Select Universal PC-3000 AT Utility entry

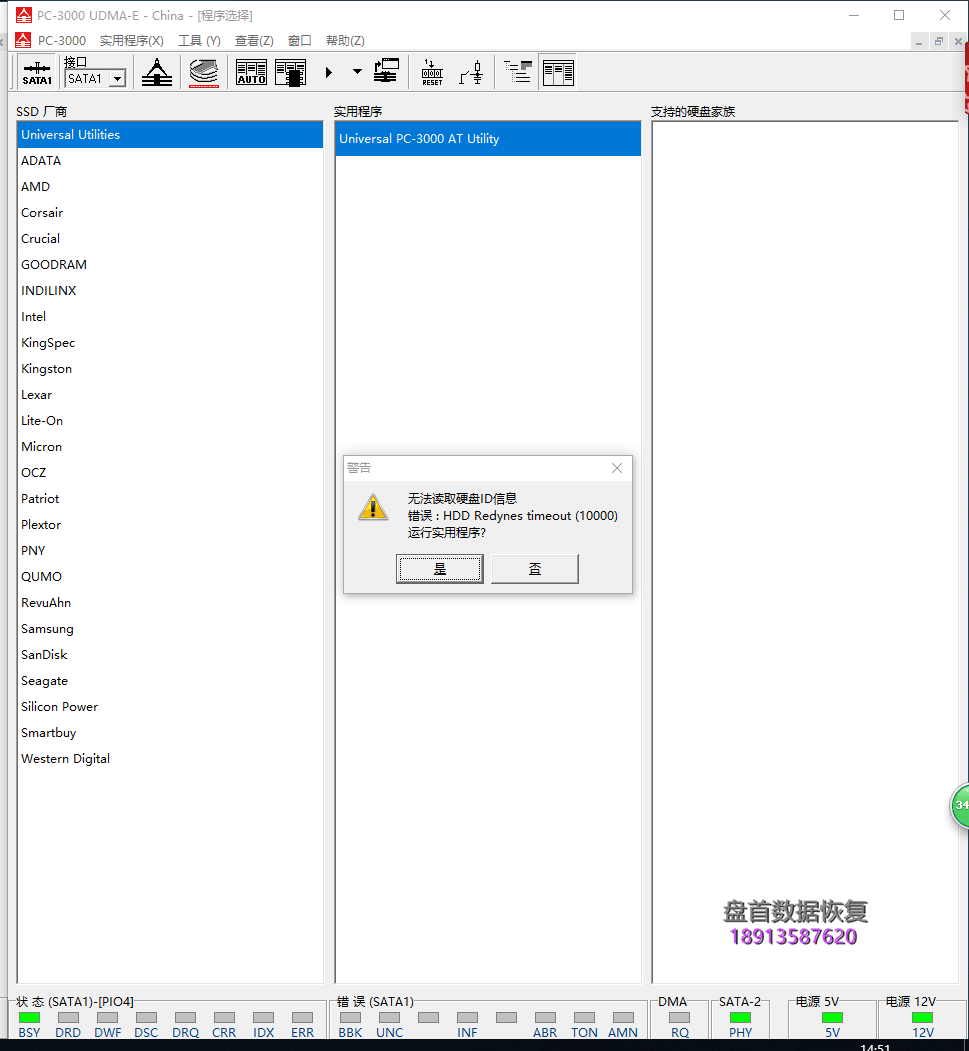(488, 139)
